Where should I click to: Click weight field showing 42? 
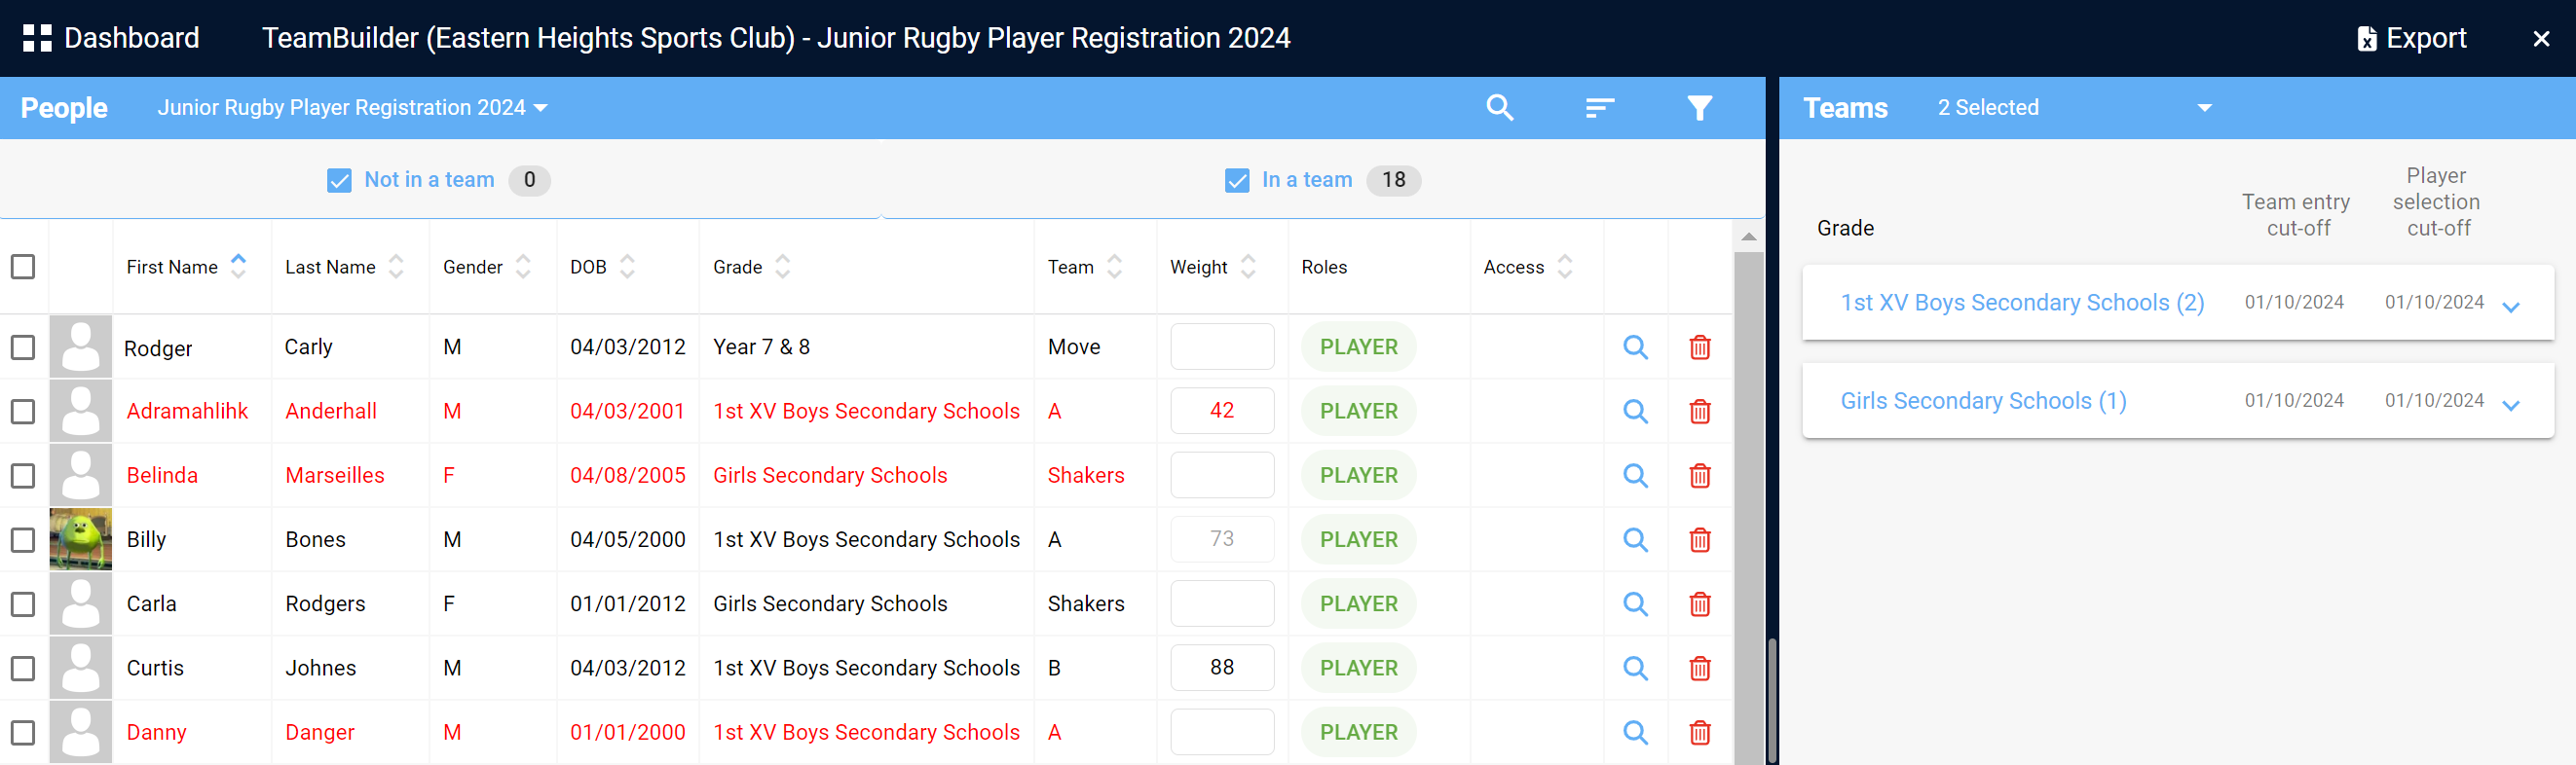pyautogui.click(x=1222, y=411)
